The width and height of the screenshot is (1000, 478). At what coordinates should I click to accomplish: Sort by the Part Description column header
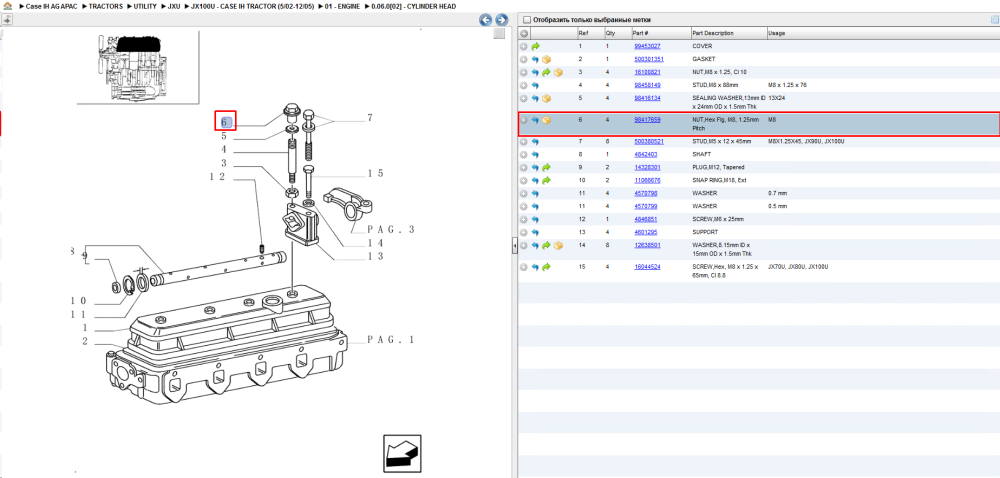pyautogui.click(x=715, y=33)
